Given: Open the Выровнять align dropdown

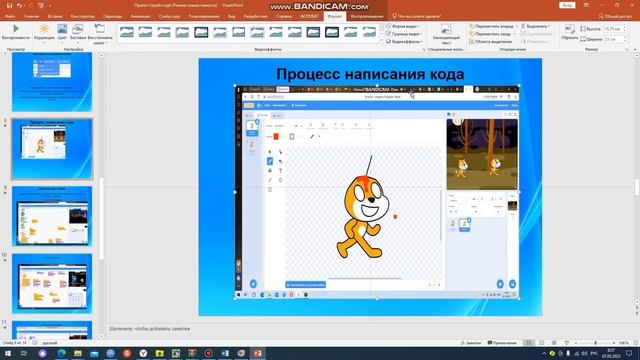Looking at the screenshot, I should point(535,26).
